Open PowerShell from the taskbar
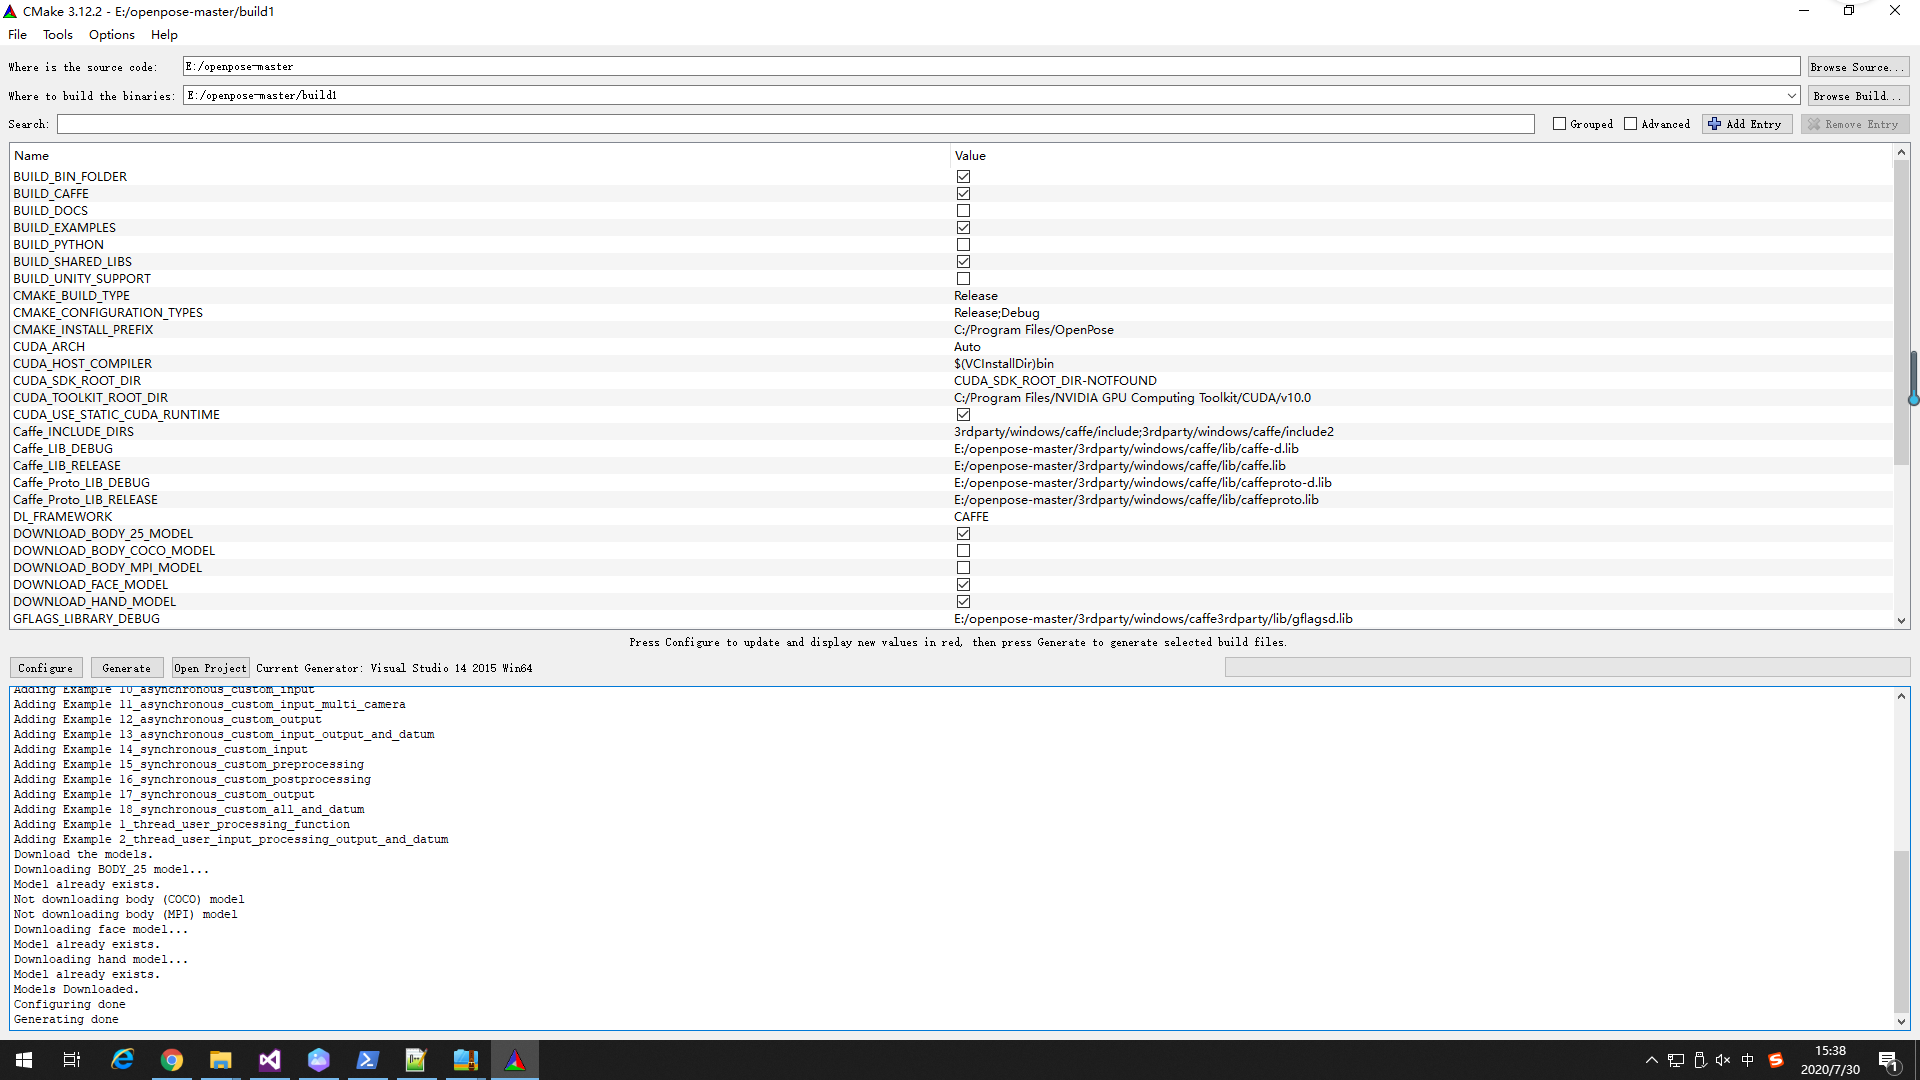 [367, 1059]
